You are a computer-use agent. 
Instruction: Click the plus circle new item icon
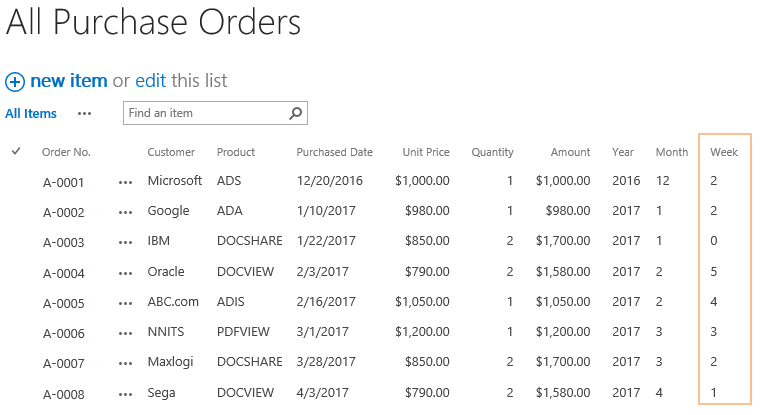[15, 82]
